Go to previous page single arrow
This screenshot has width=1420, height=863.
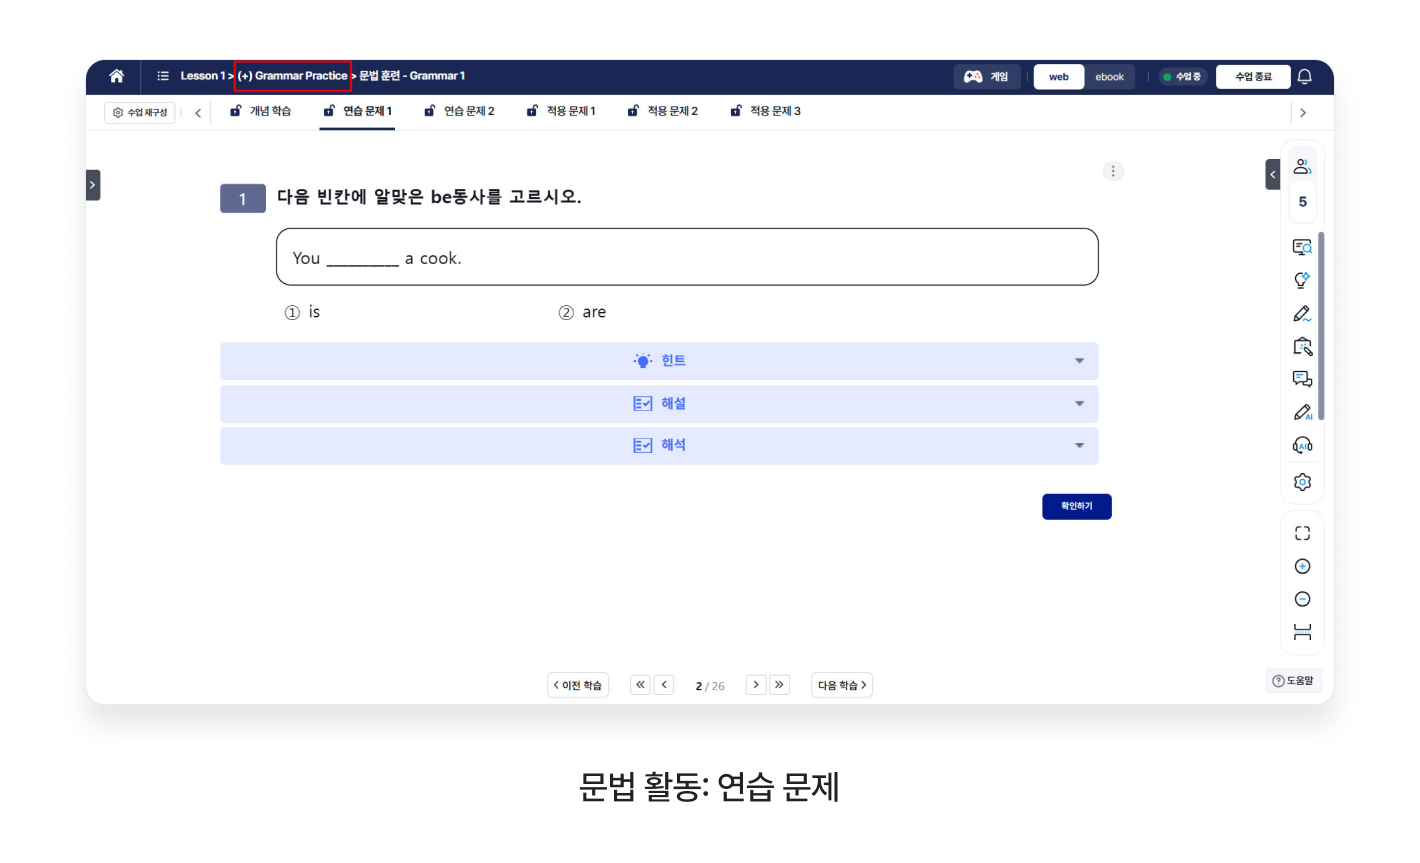coord(664,685)
